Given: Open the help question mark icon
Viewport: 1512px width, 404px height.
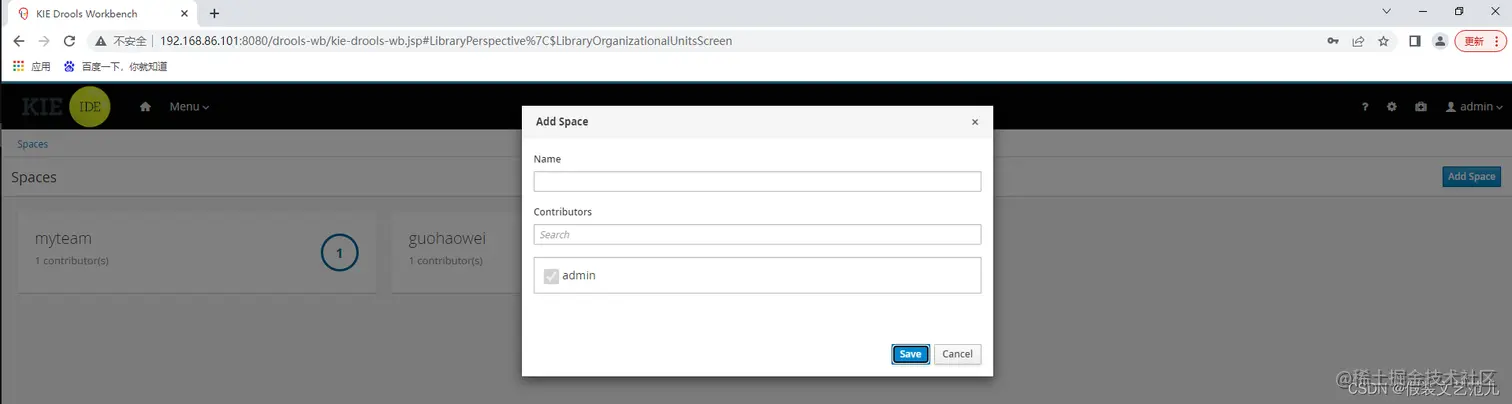Looking at the screenshot, I should 1365,107.
